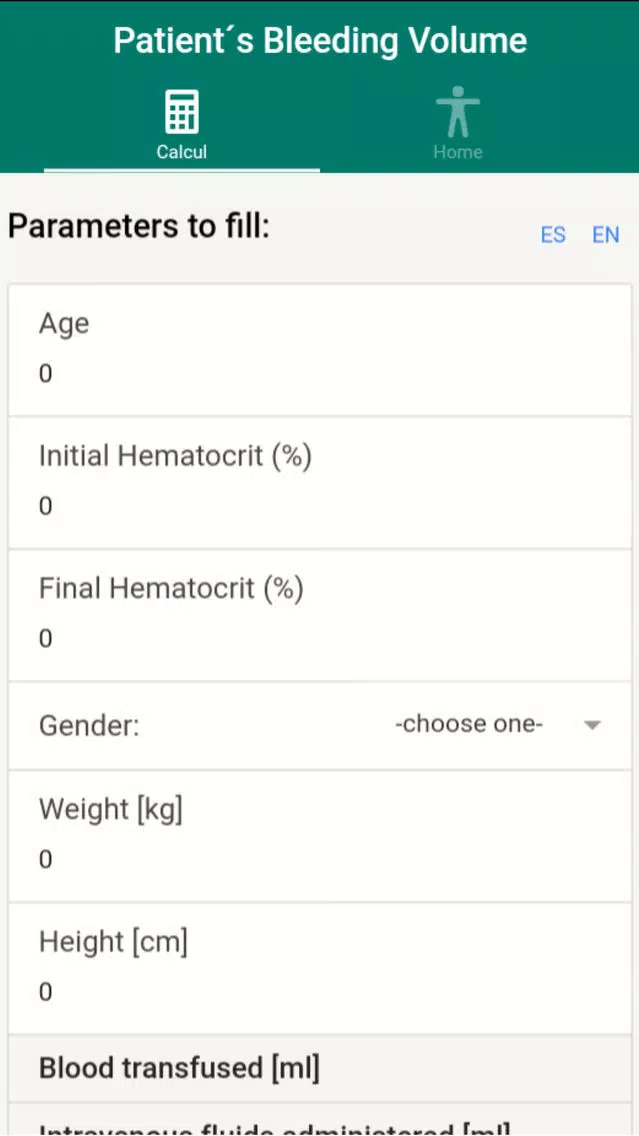Viewport: 639px width, 1136px height.
Task: Switch language to EN
Action: tap(606, 235)
